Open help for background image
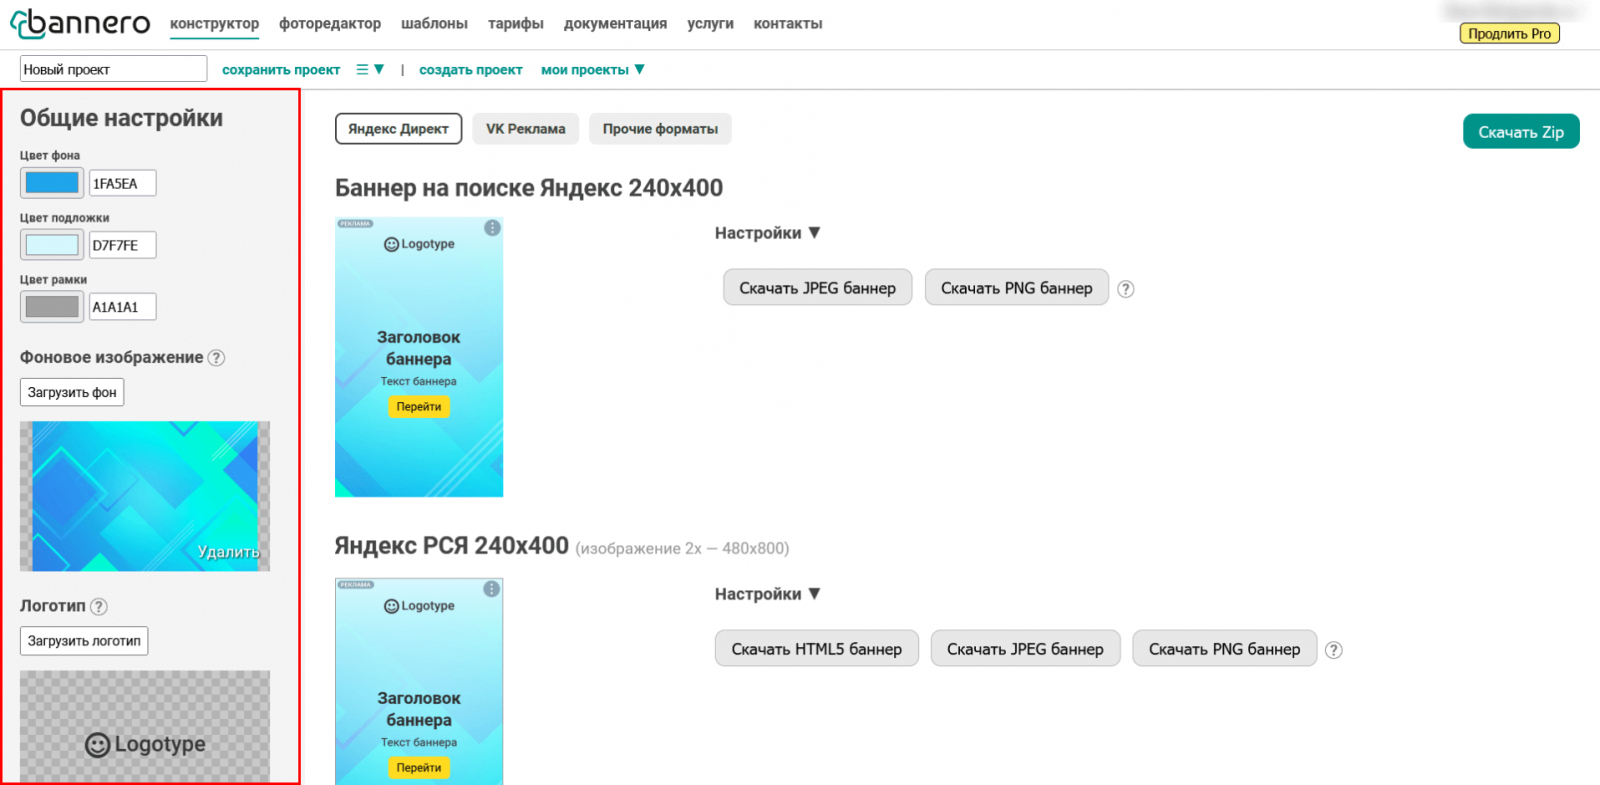Viewport: 1600px width, 785px height. click(x=216, y=358)
